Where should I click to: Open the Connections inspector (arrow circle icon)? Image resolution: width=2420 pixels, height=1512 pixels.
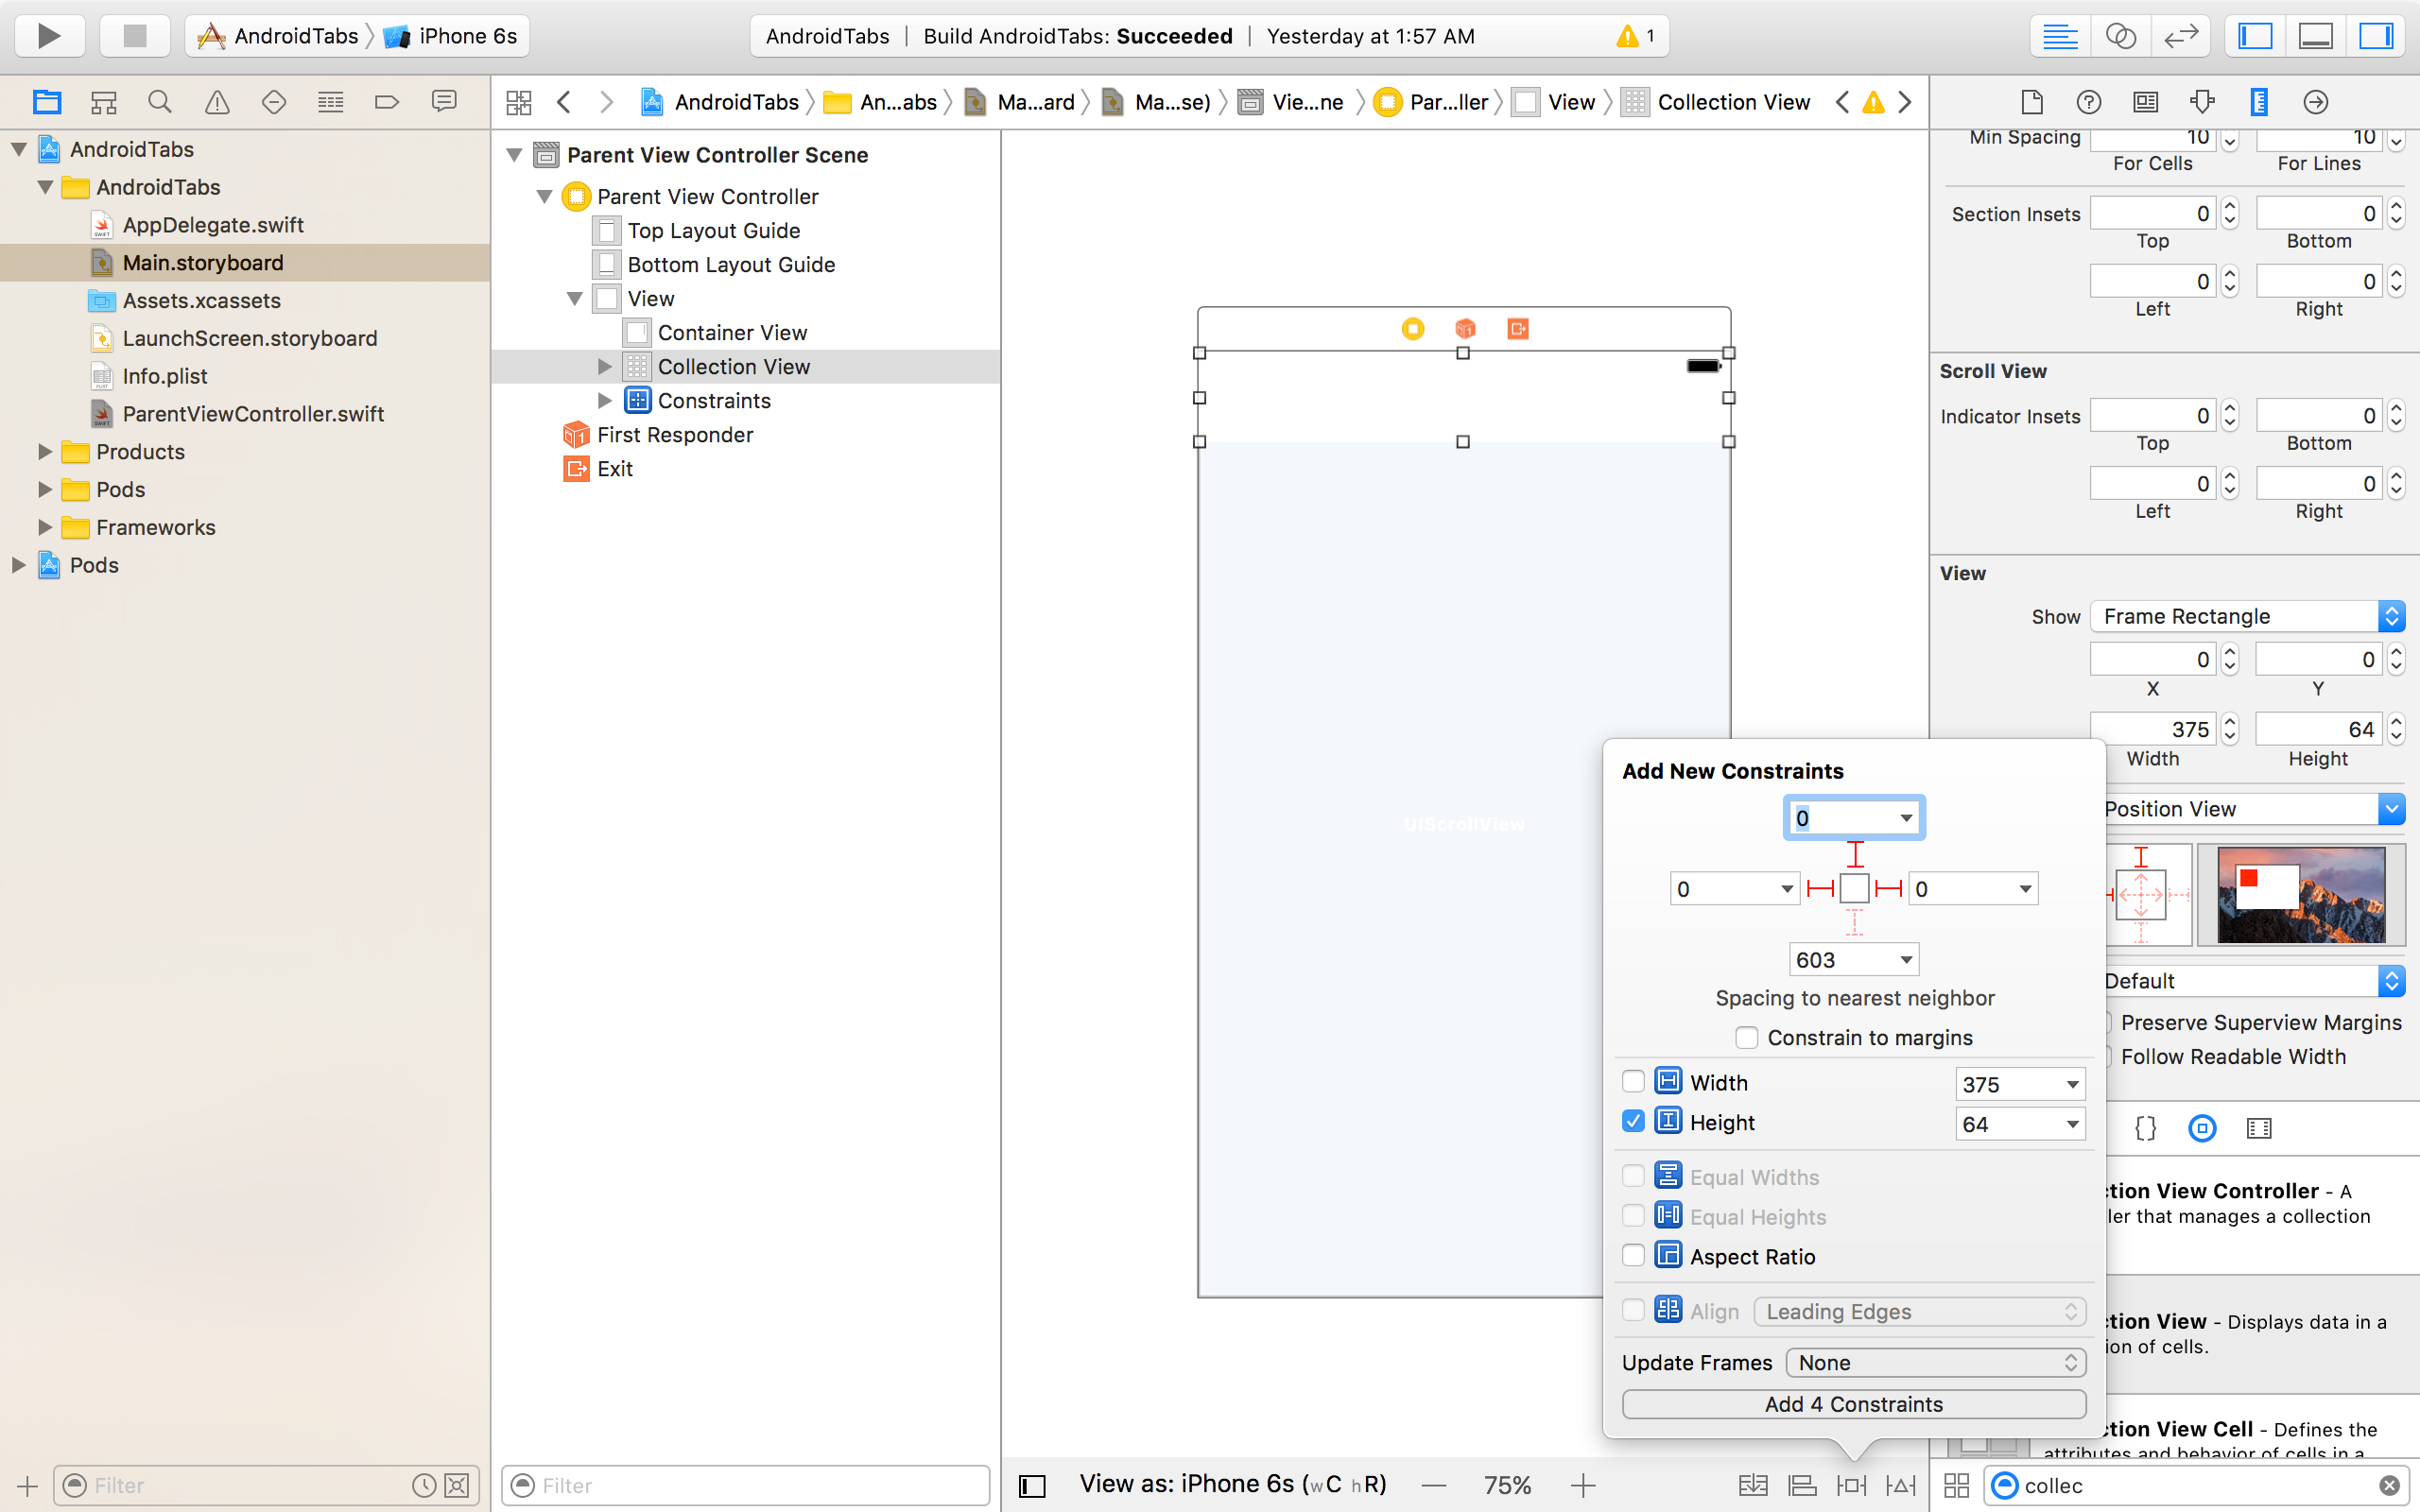click(2316, 101)
